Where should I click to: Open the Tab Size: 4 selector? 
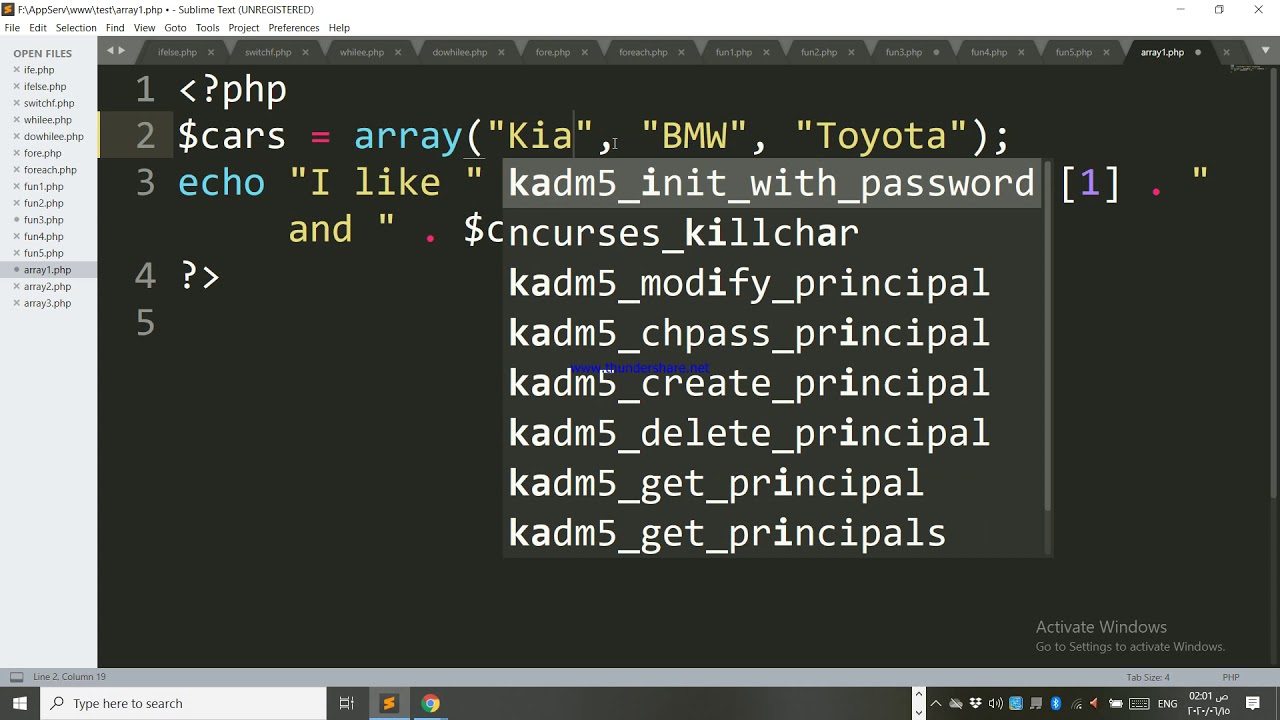coord(1148,677)
